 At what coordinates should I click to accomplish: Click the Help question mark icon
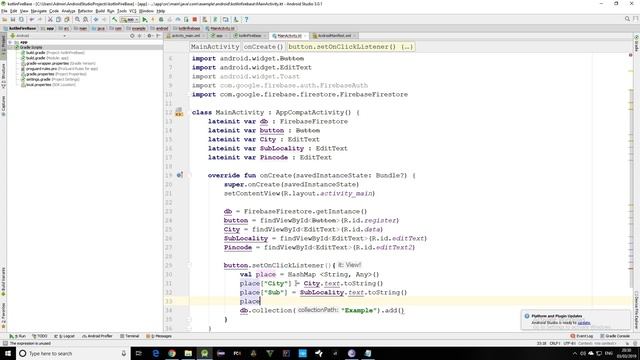click(x=246, y=20)
